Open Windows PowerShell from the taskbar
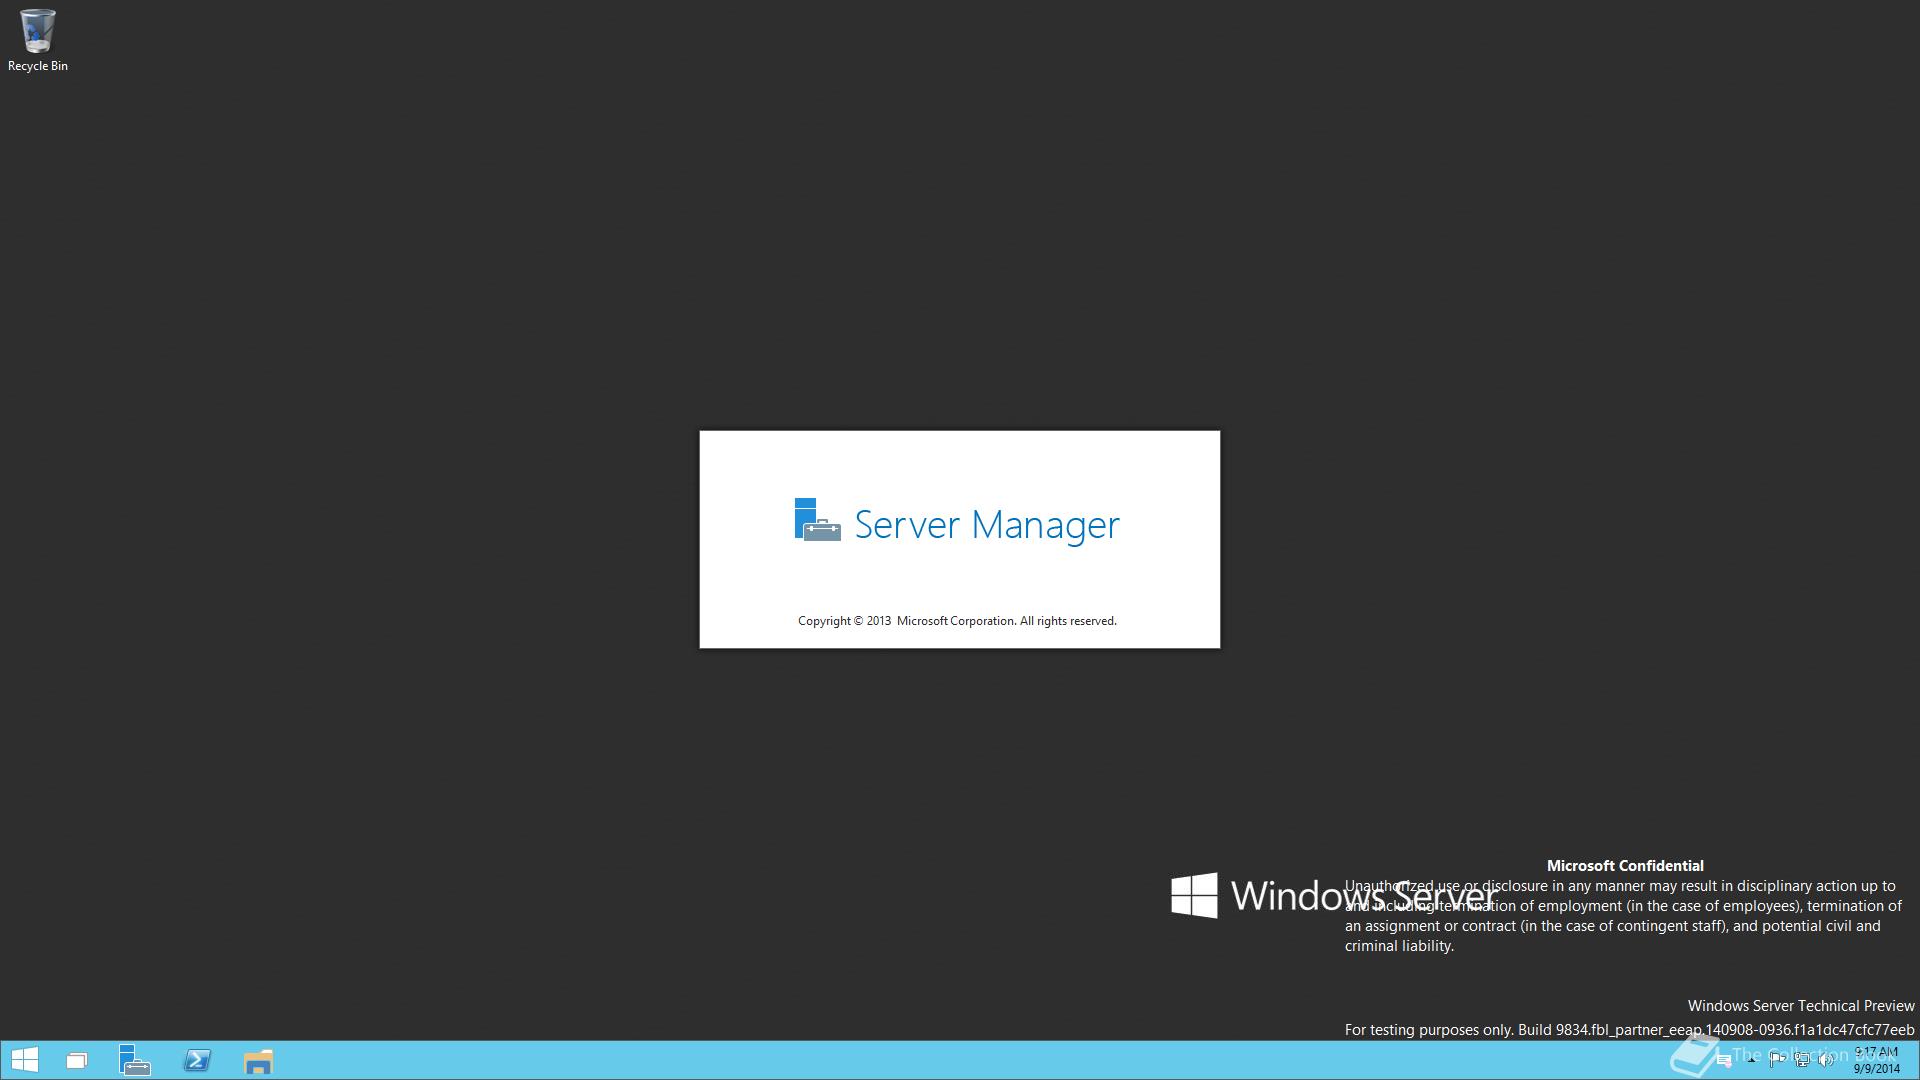 (197, 1060)
